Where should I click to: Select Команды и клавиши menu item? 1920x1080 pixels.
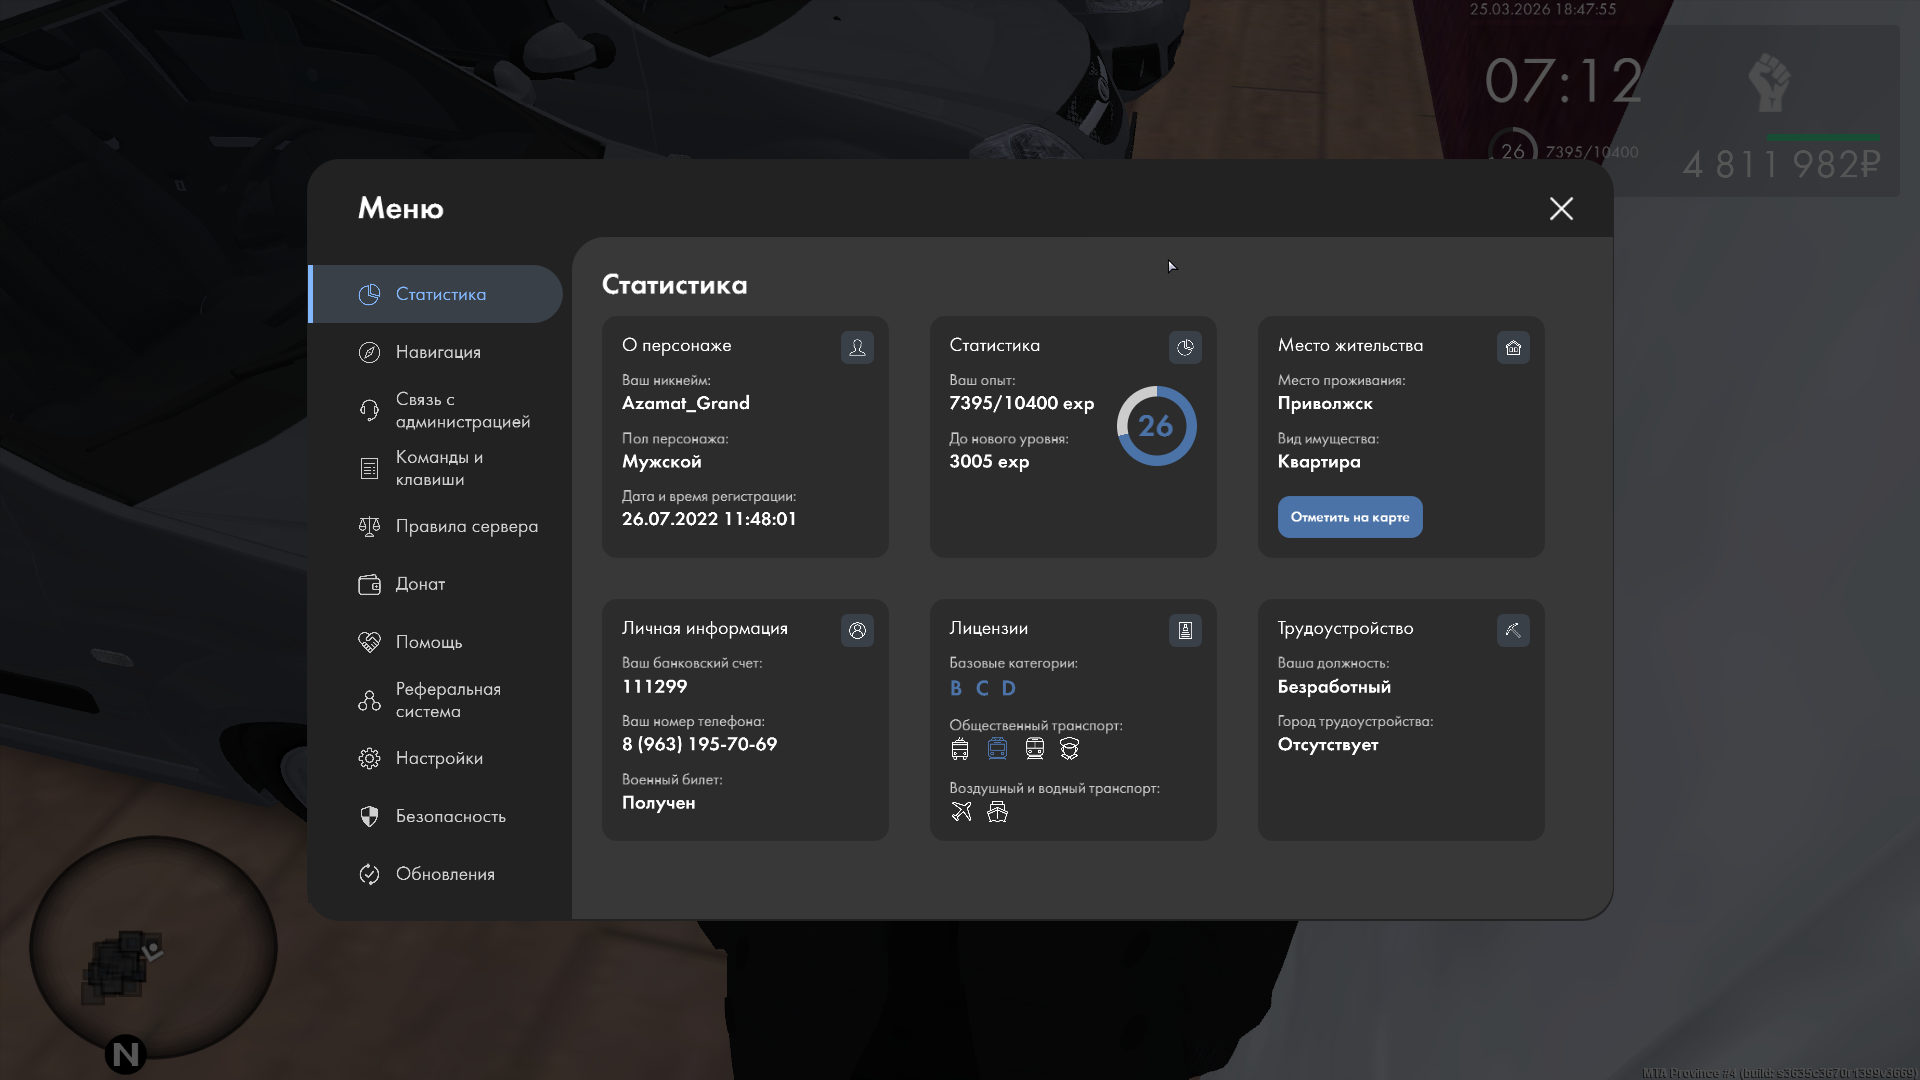pyautogui.click(x=438, y=468)
